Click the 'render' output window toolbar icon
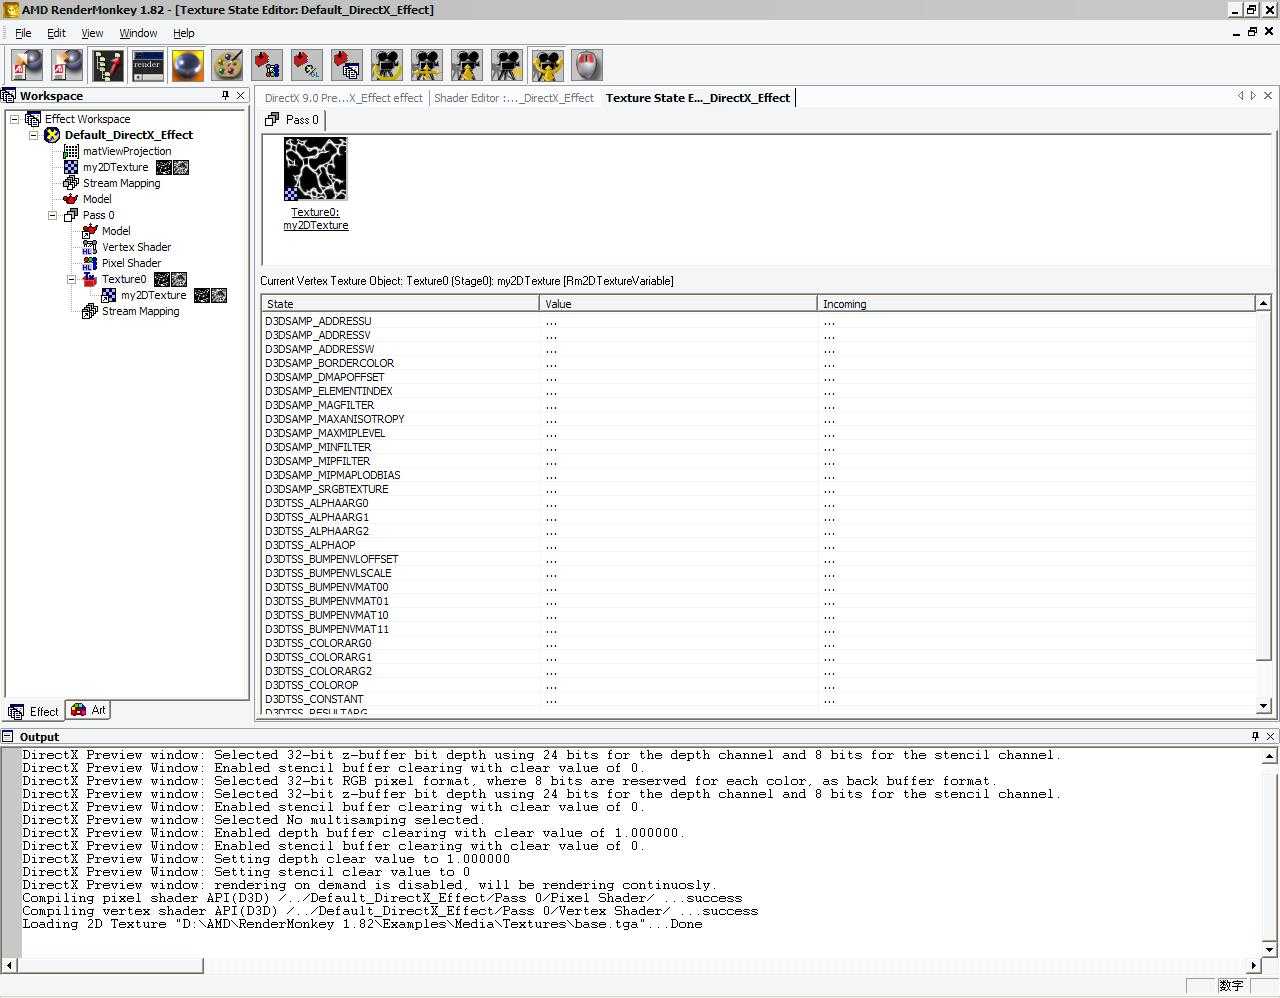Screen dimensions: 1280x998 point(147,65)
